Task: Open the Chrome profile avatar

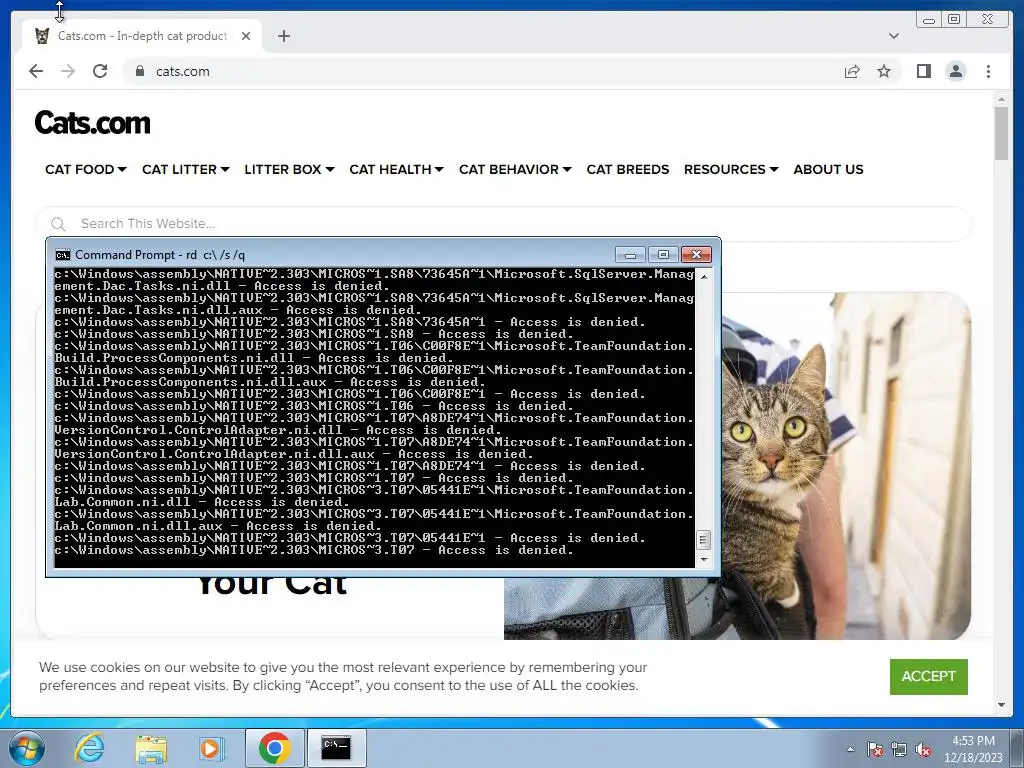Action: [x=955, y=71]
